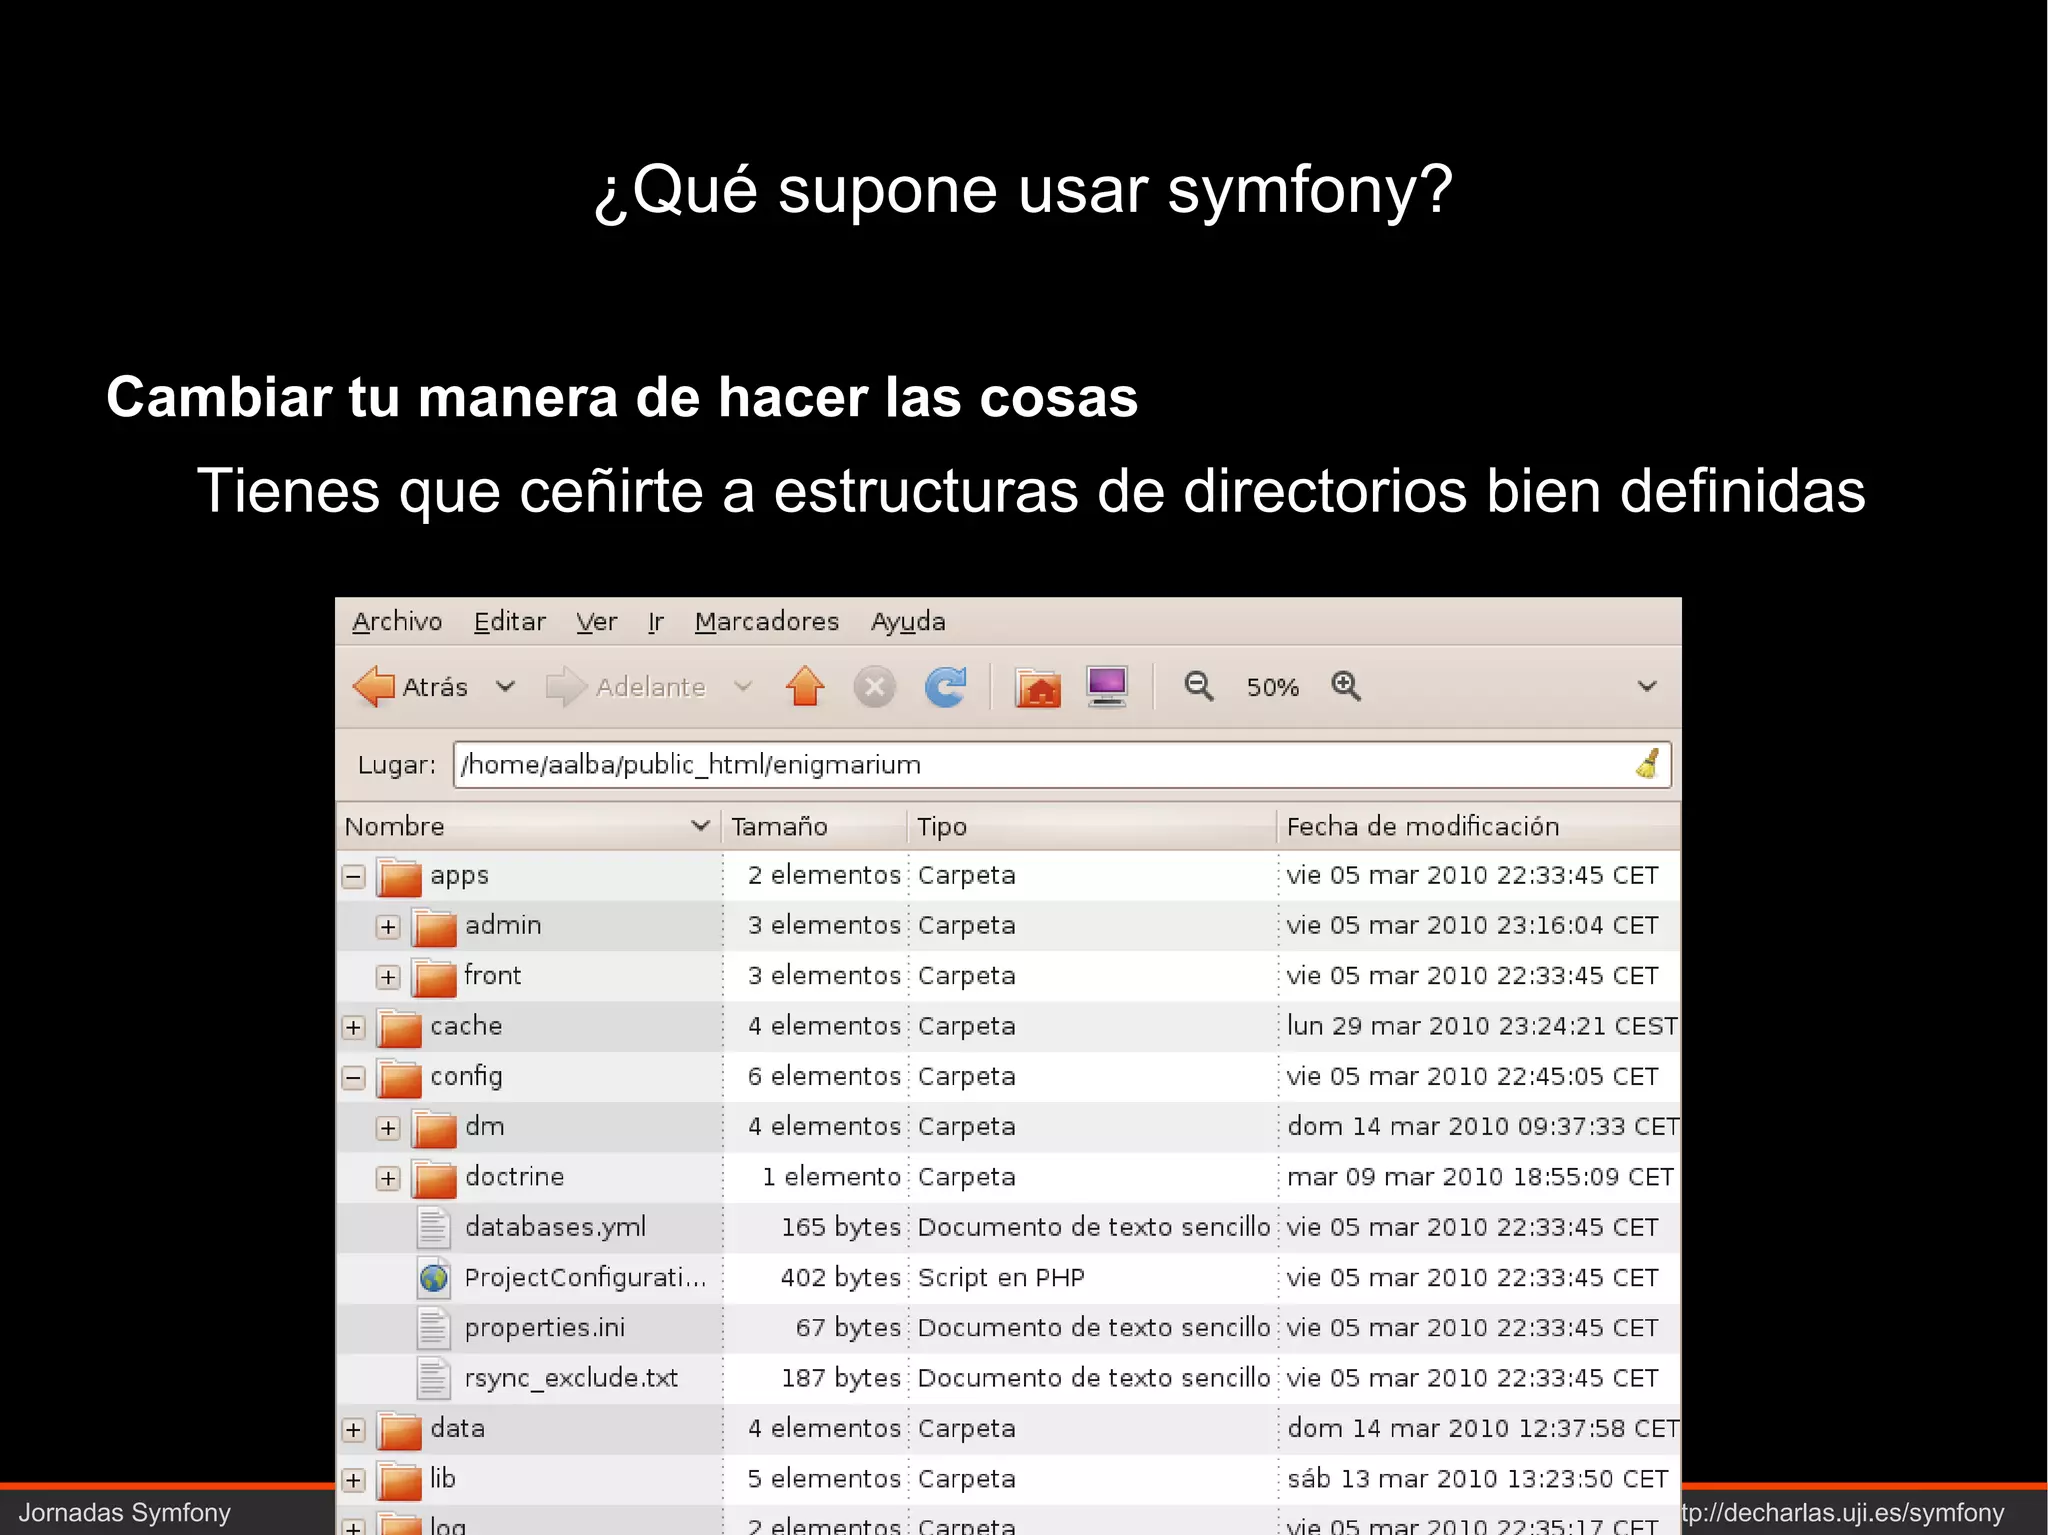Select the rsync_exclude.txt file name
The width and height of the screenshot is (2048, 1535).
(571, 1379)
